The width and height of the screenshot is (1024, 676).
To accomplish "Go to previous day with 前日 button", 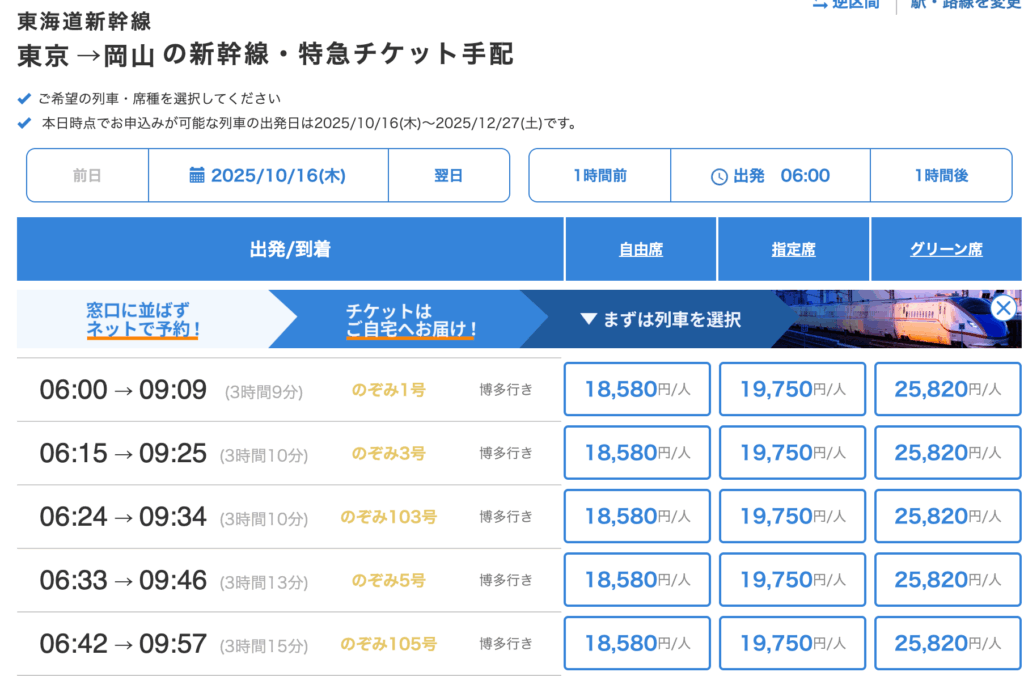I will (x=87, y=175).
